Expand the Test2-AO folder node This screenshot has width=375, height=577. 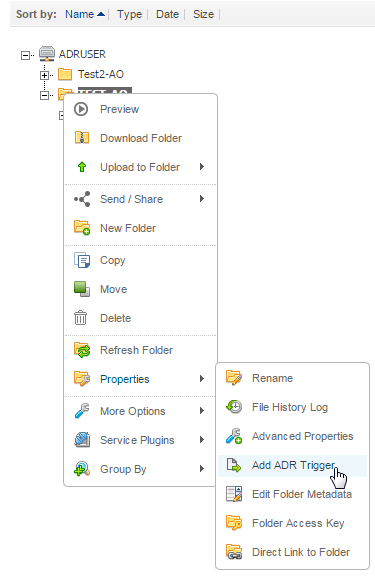[x=44, y=75]
